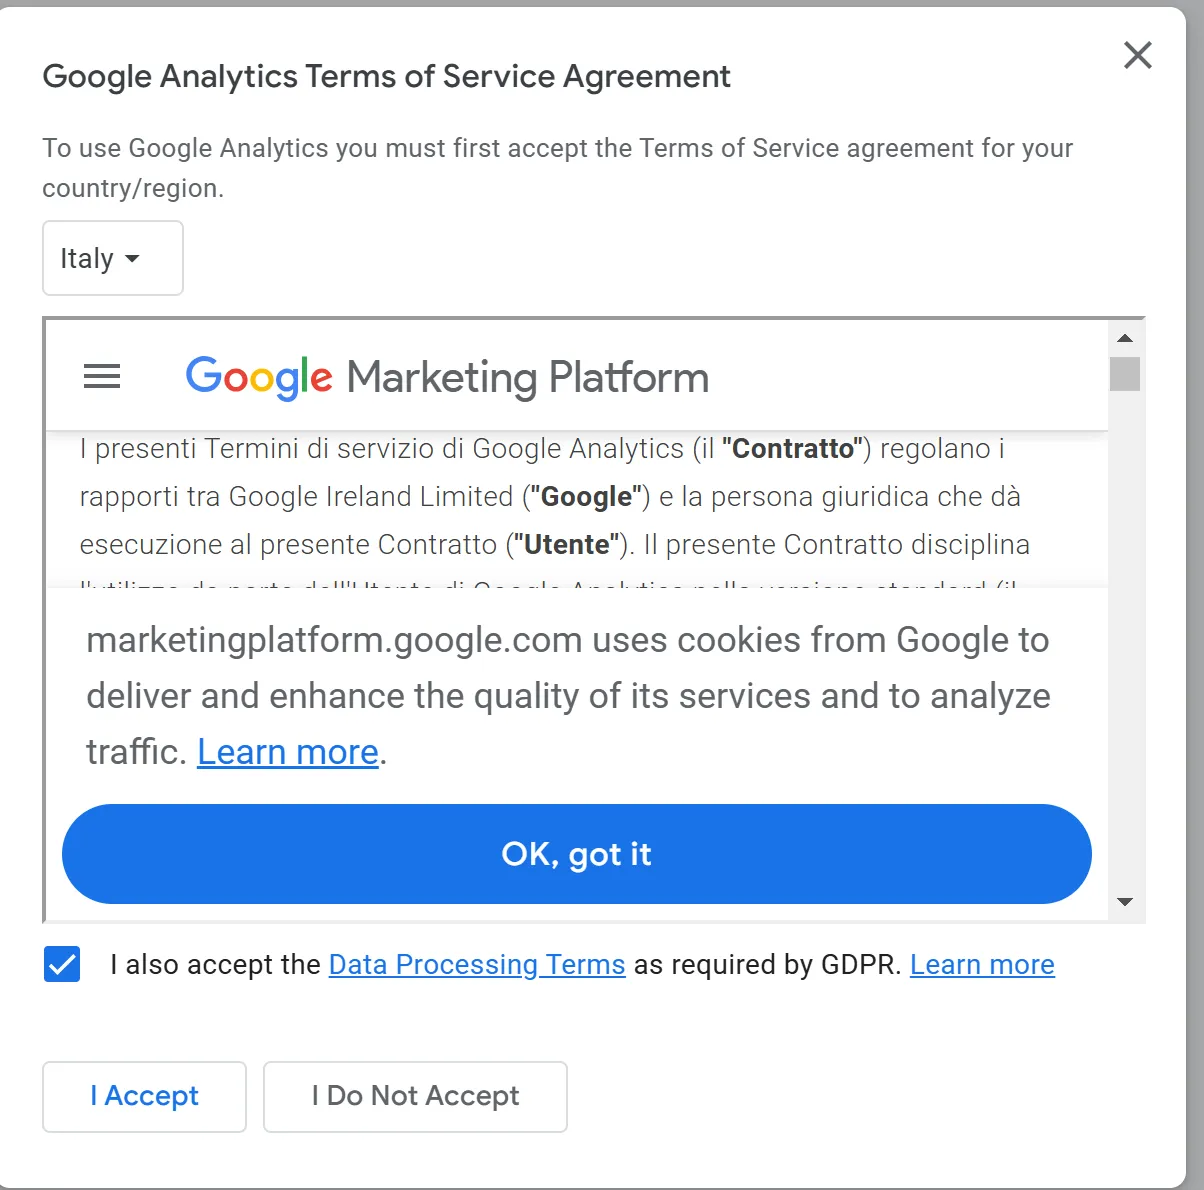Click the Google logo in terms frame
This screenshot has width=1204, height=1190.
pyautogui.click(x=259, y=377)
